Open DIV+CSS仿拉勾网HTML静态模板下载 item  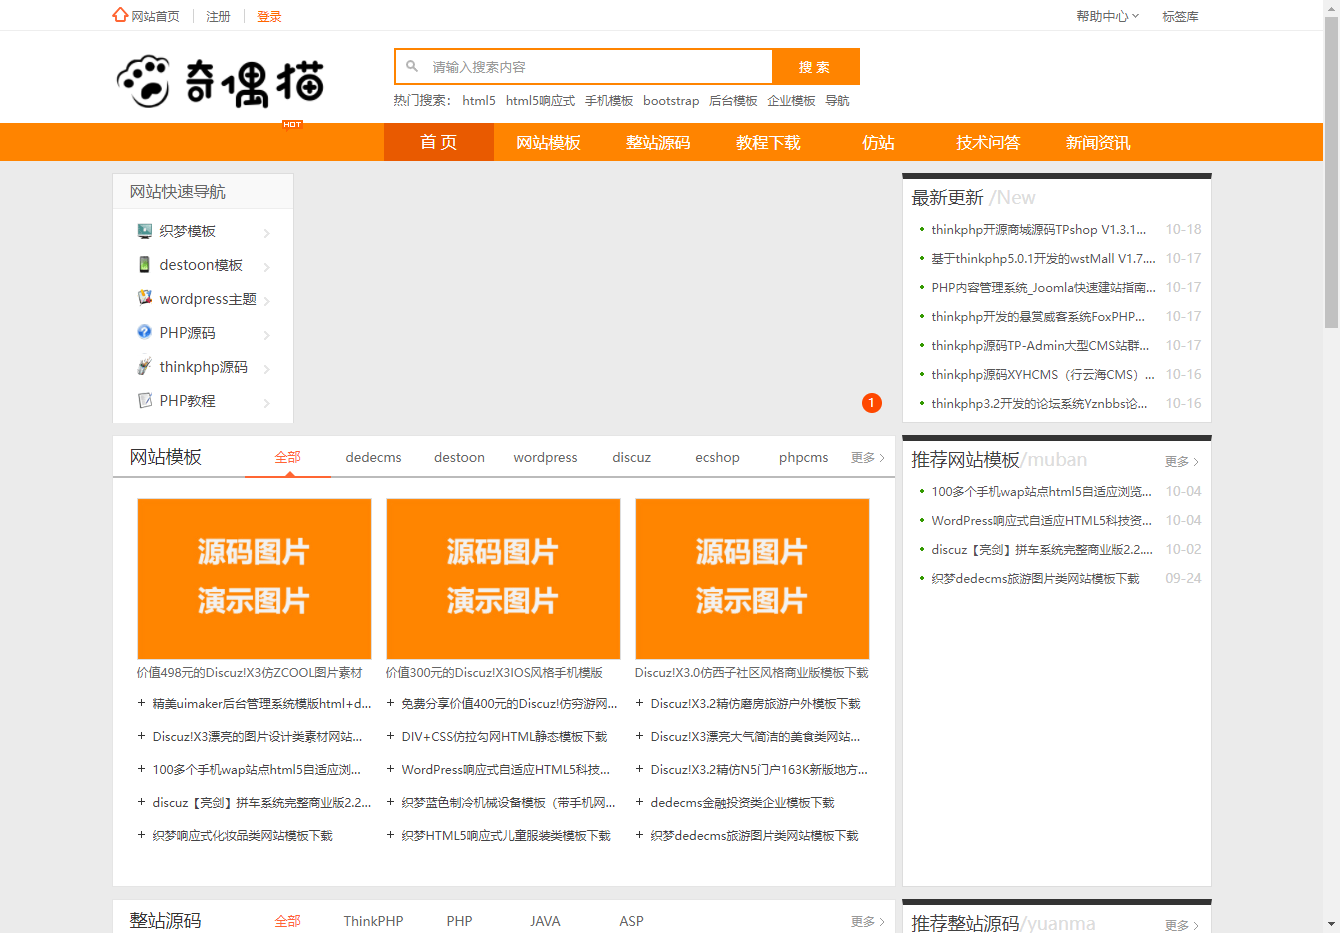[x=504, y=736]
